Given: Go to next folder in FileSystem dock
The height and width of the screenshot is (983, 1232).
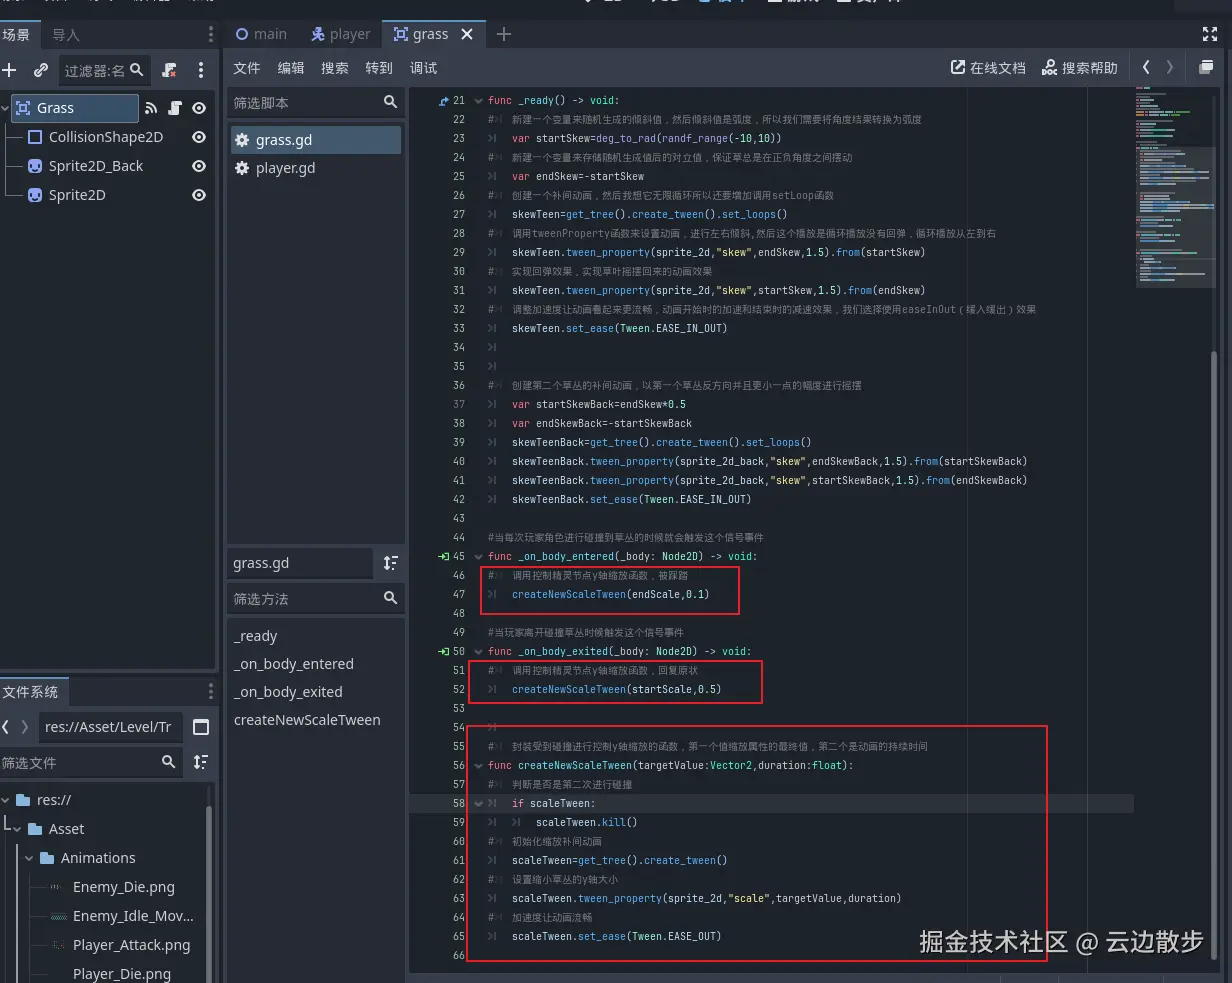Looking at the screenshot, I should coord(25,727).
